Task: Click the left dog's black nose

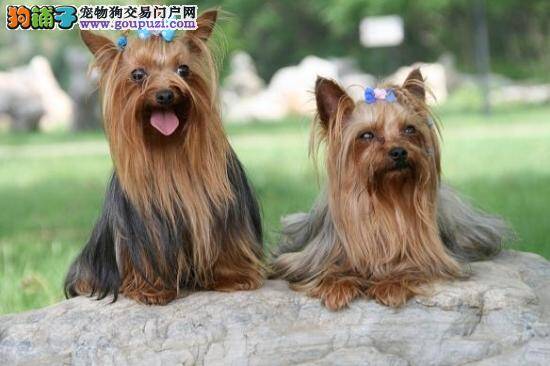Action: click(x=165, y=96)
